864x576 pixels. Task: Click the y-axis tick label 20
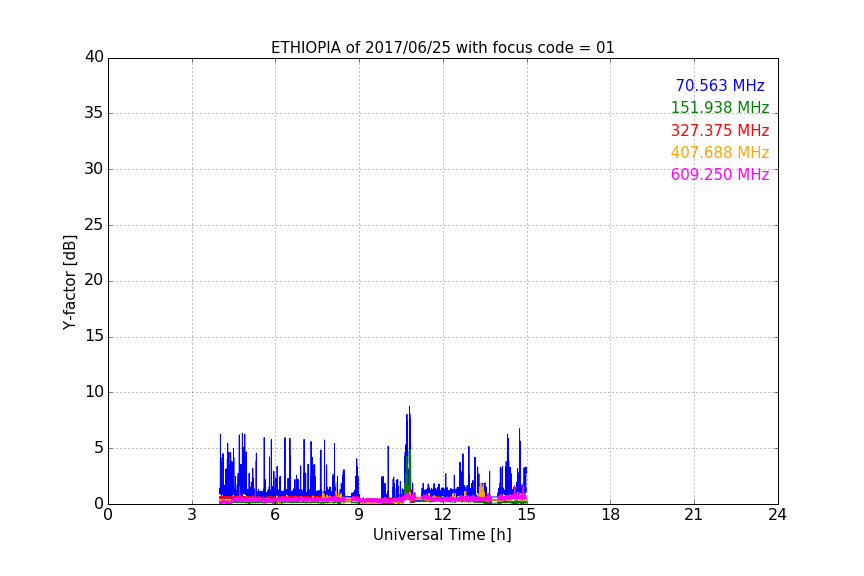(x=94, y=281)
